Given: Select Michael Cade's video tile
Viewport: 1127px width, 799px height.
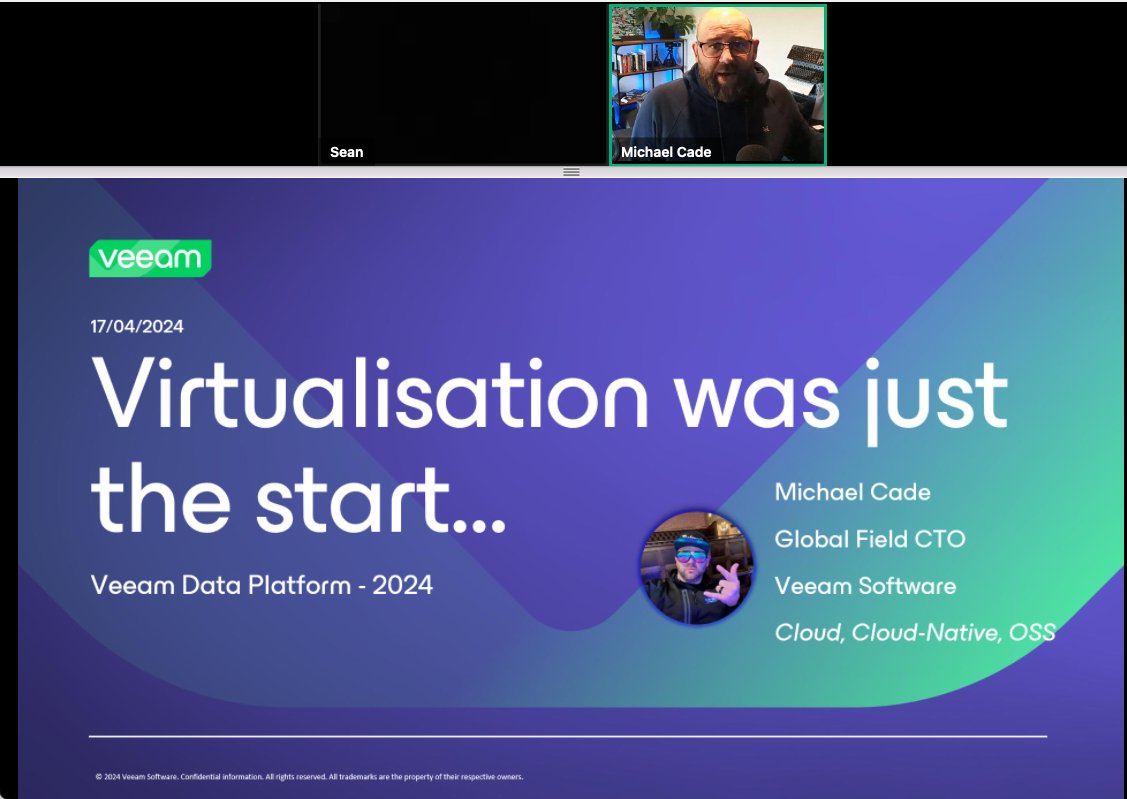Looking at the screenshot, I should (x=717, y=86).
